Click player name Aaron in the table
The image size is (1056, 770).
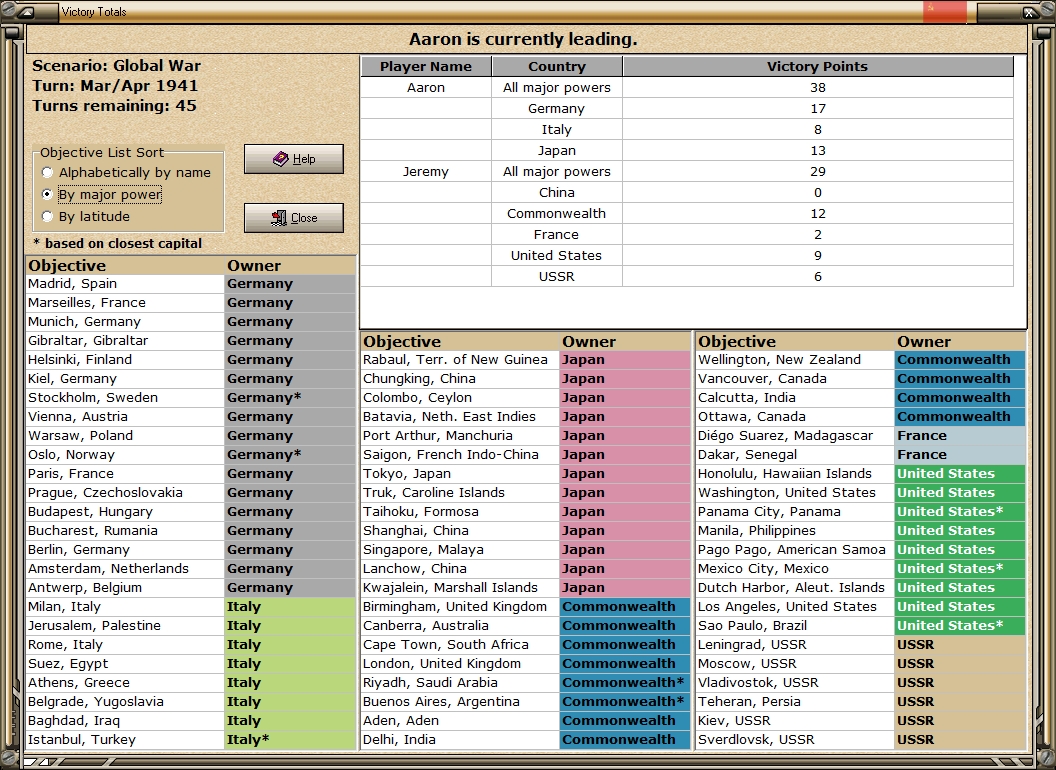(x=426, y=88)
